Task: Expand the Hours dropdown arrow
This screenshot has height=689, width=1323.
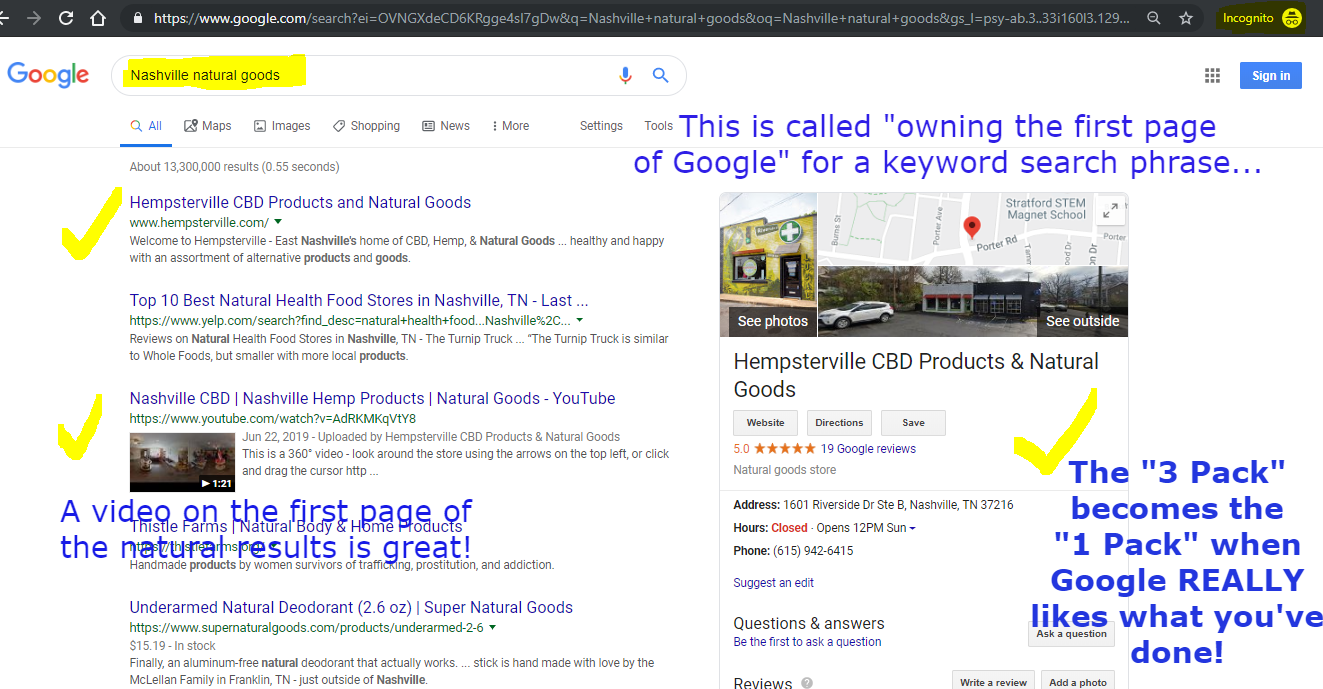Action: [x=912, y=528]
